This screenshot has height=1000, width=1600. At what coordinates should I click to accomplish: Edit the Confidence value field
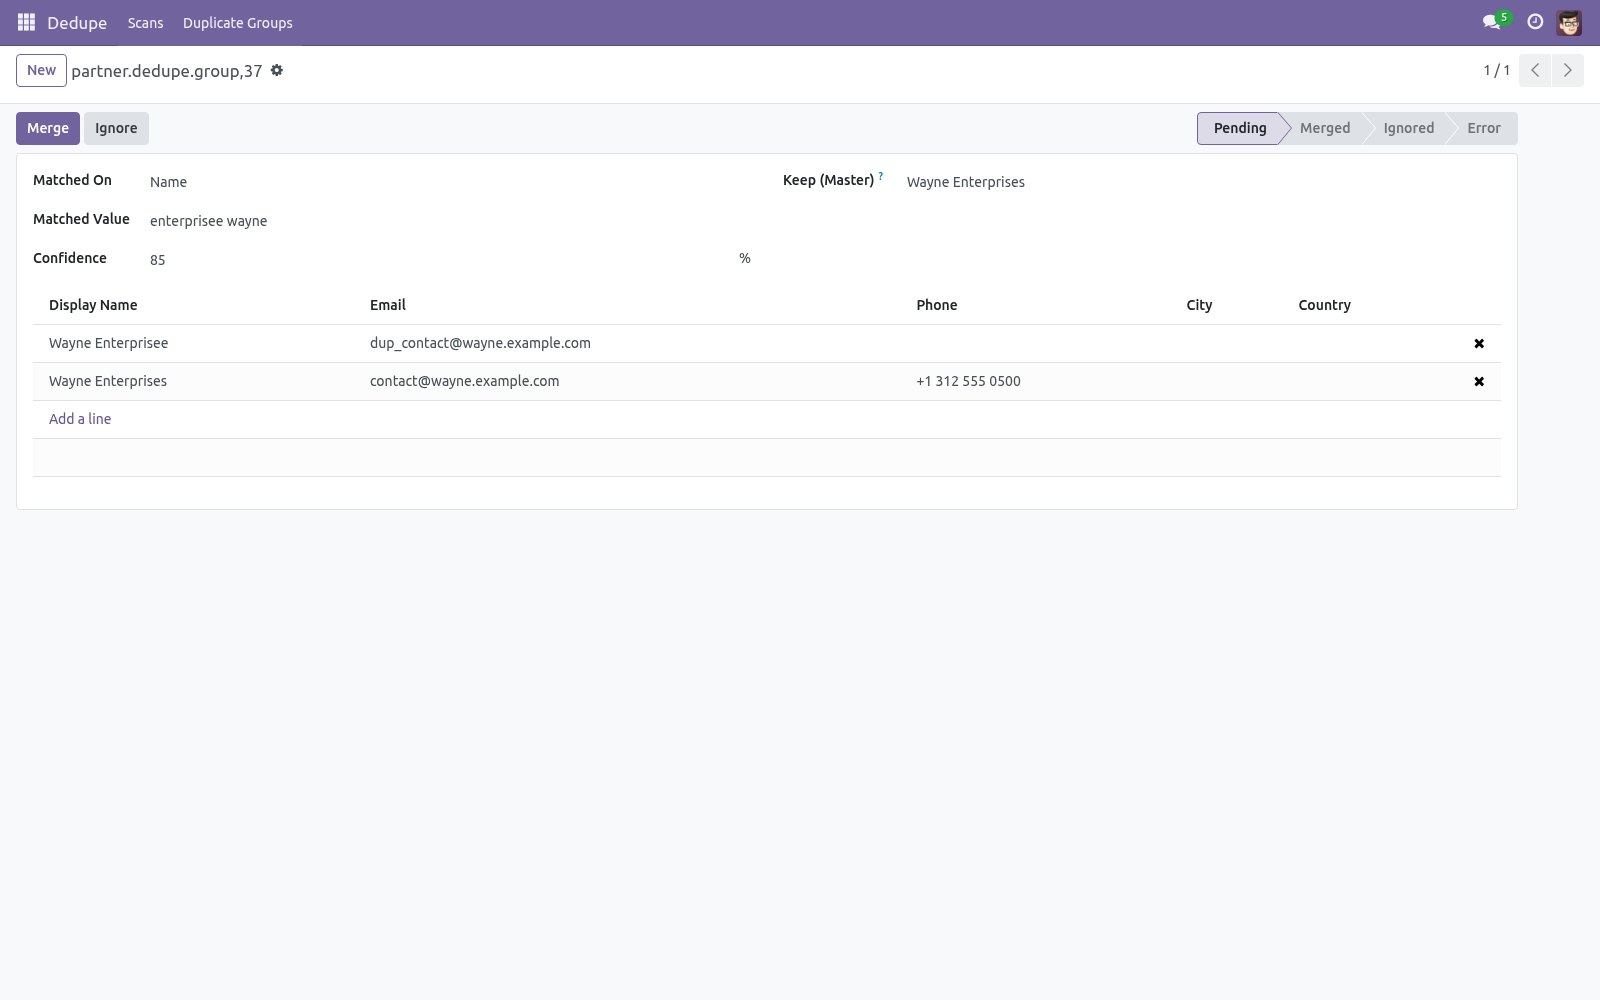[x=440, y=260]
